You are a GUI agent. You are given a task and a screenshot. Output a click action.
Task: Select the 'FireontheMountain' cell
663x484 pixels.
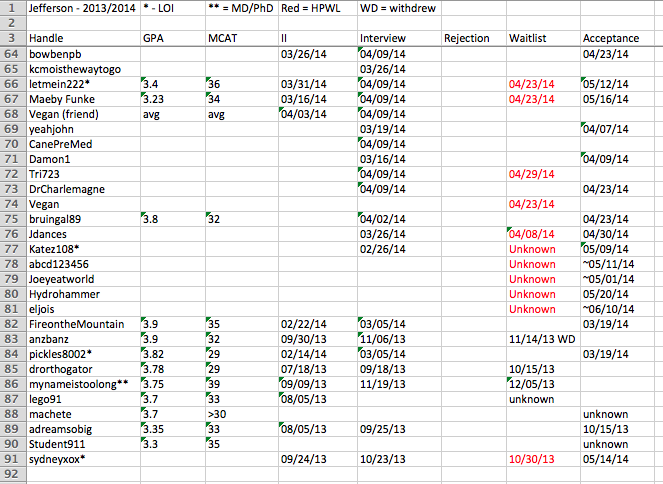(83, 324)
